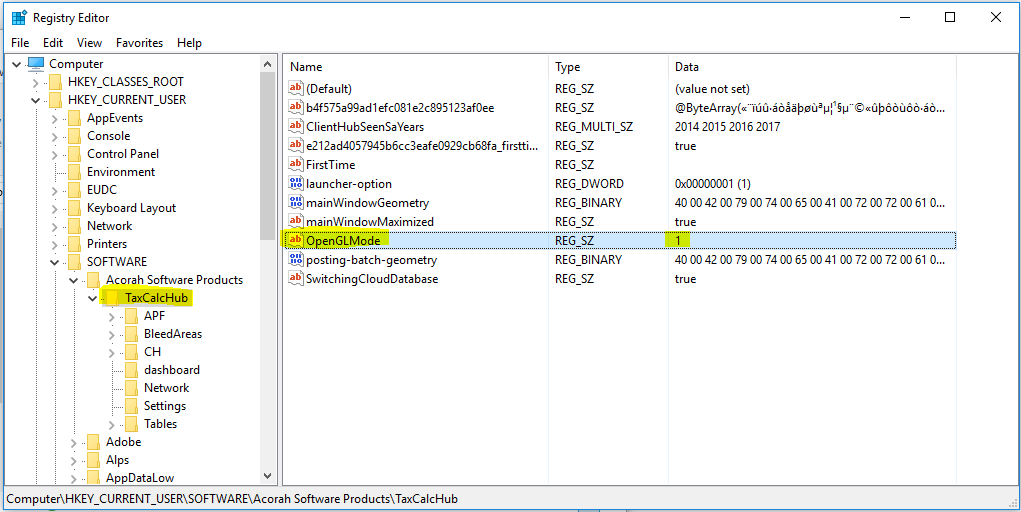
Task: Click the Computer icon at tree root
Action: click(x=37, y=64)
